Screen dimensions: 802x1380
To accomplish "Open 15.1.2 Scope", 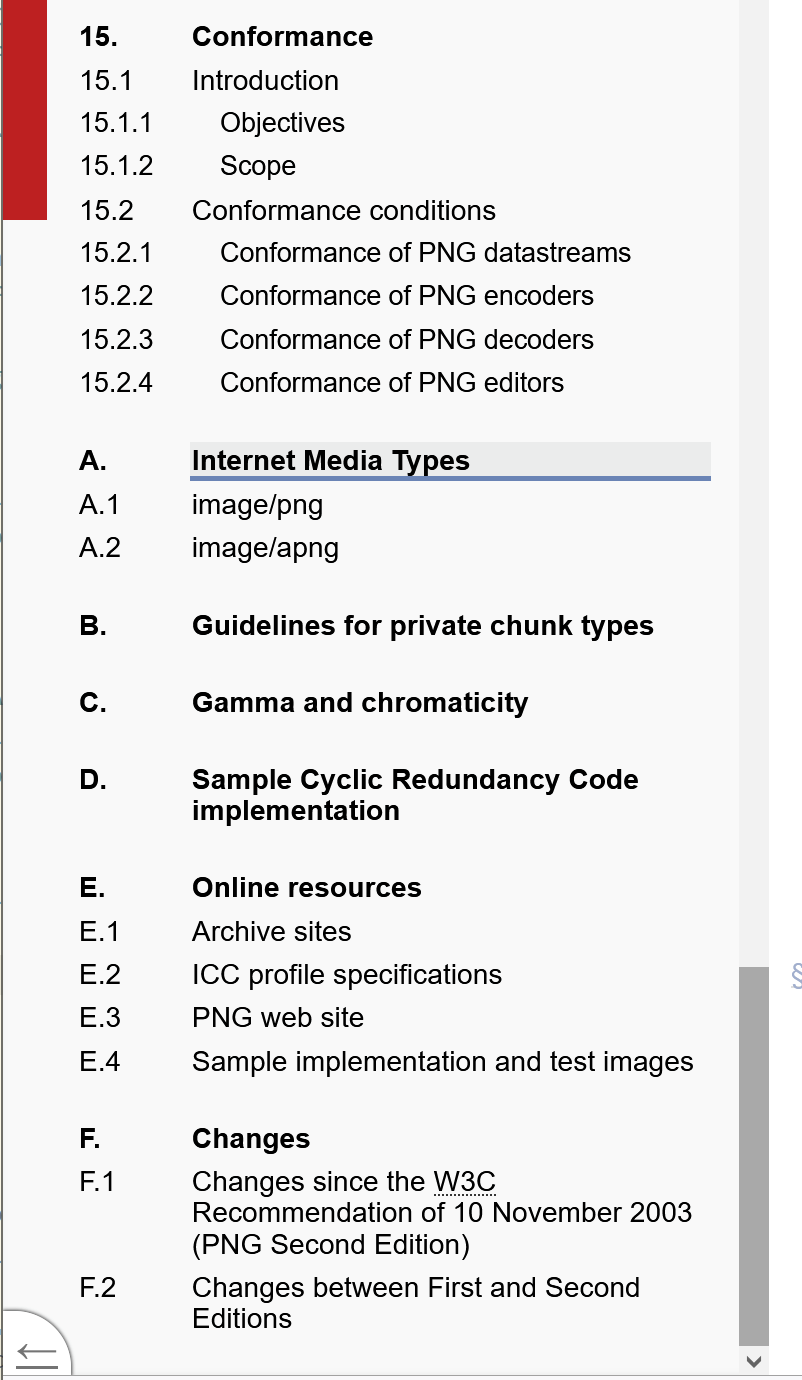I will [258, 165].
